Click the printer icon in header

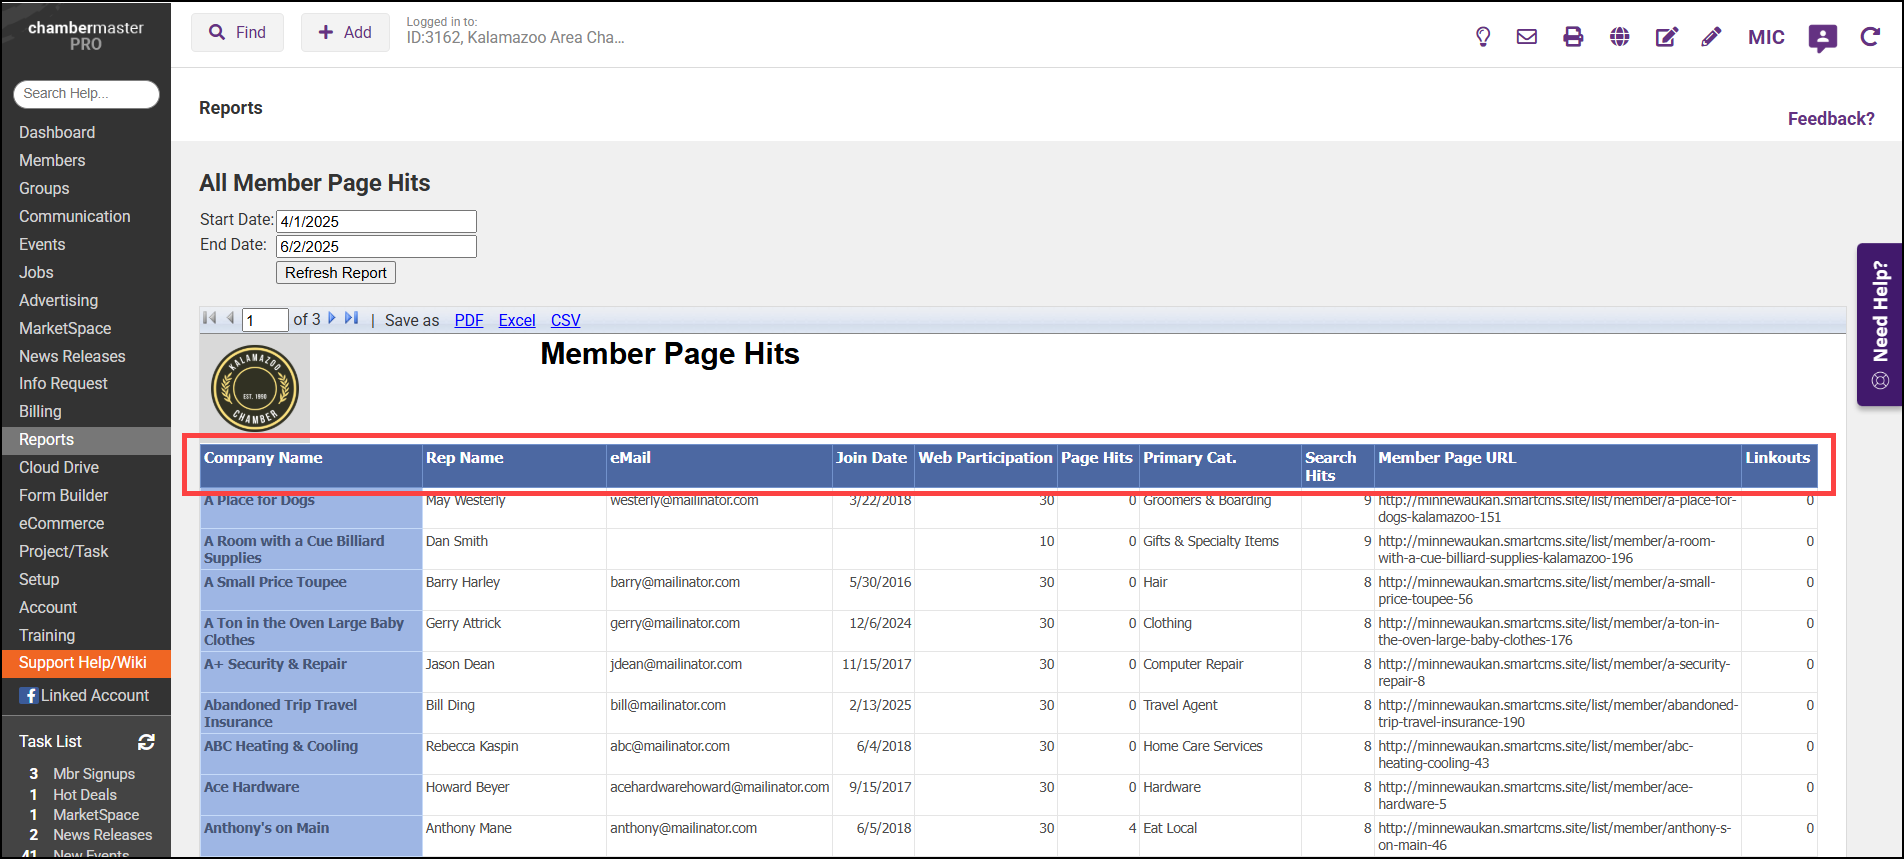click(1573, 37)
